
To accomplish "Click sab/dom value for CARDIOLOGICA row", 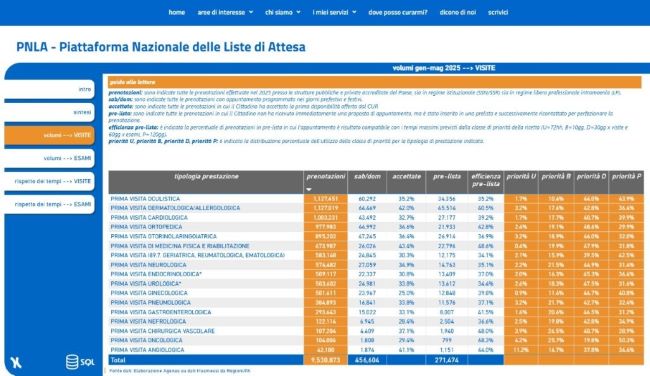I will [x=367, y=218].
